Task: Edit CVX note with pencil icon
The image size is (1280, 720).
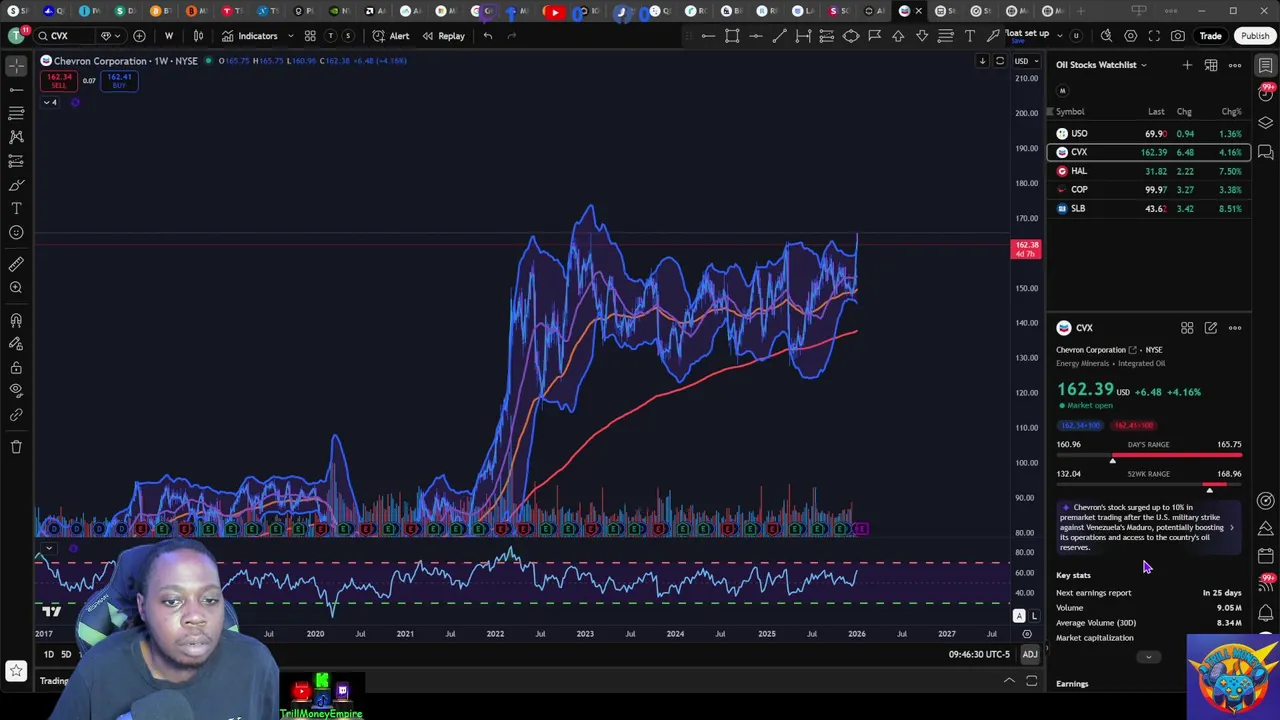Action: click(x=1211, y=328)
